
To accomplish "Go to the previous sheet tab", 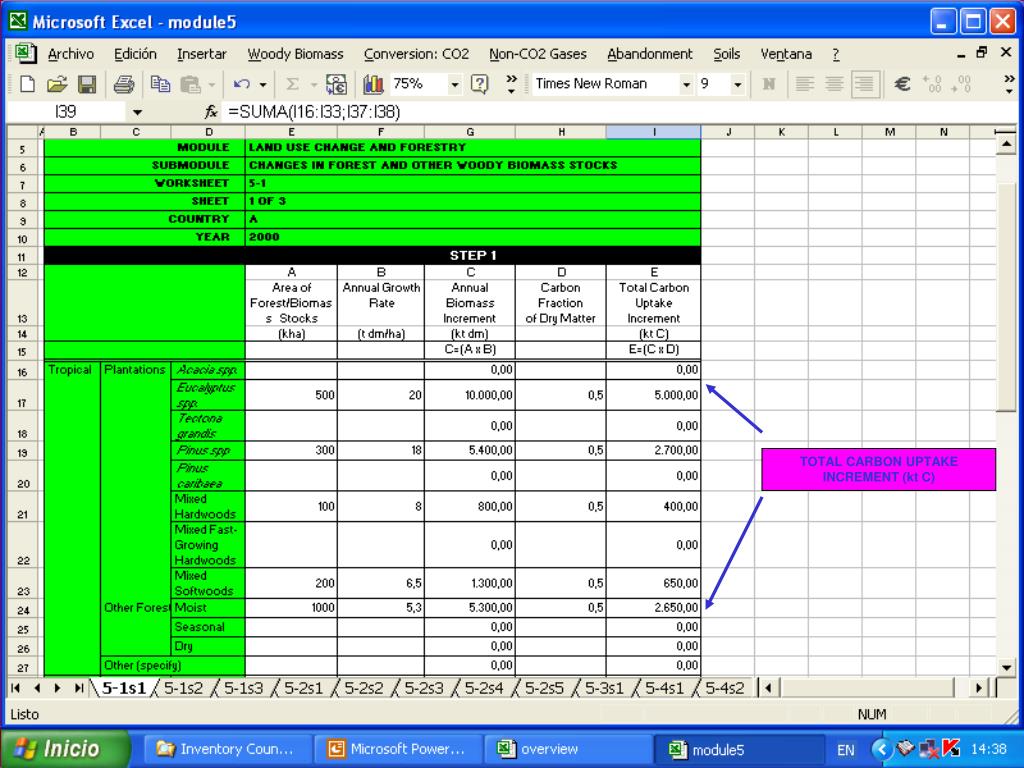I will click(37, 688).
